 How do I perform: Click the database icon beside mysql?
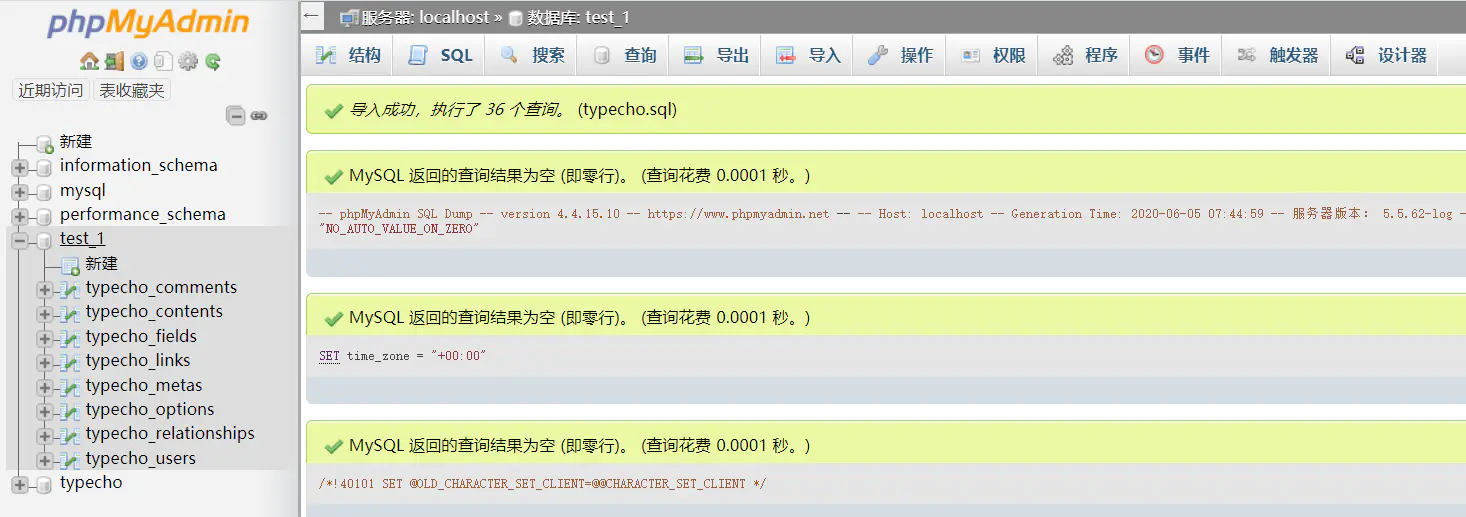coord(44,192)
